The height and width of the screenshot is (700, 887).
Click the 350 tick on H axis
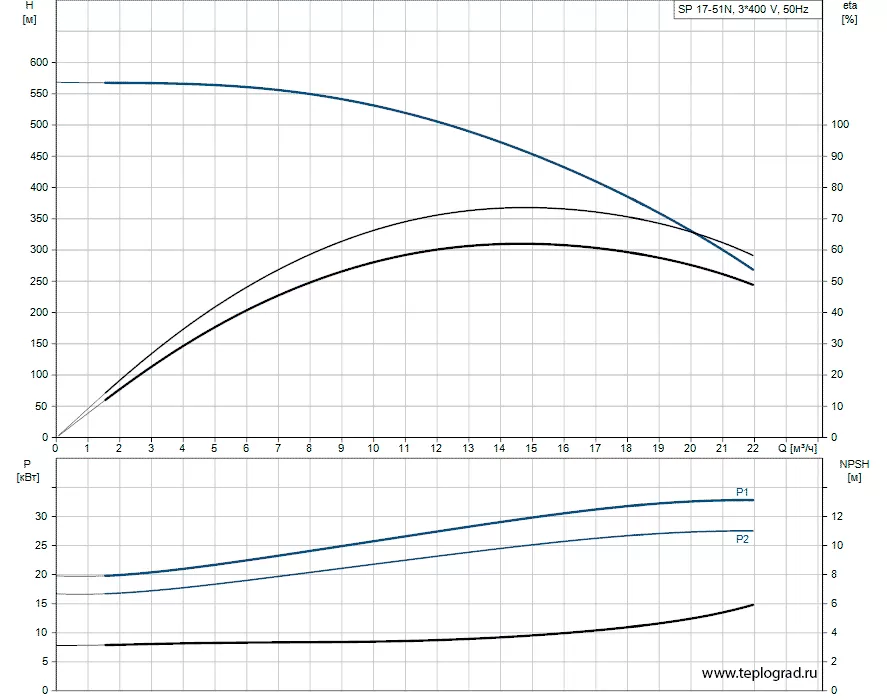tap(39, 219)
